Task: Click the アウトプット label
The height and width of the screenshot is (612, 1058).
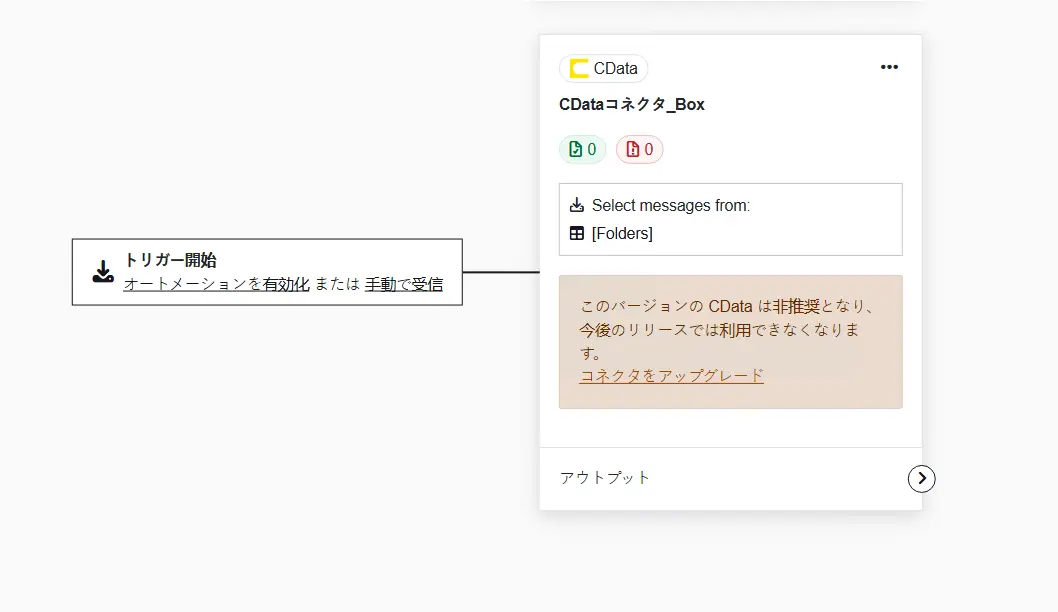Action: point(605,478)
